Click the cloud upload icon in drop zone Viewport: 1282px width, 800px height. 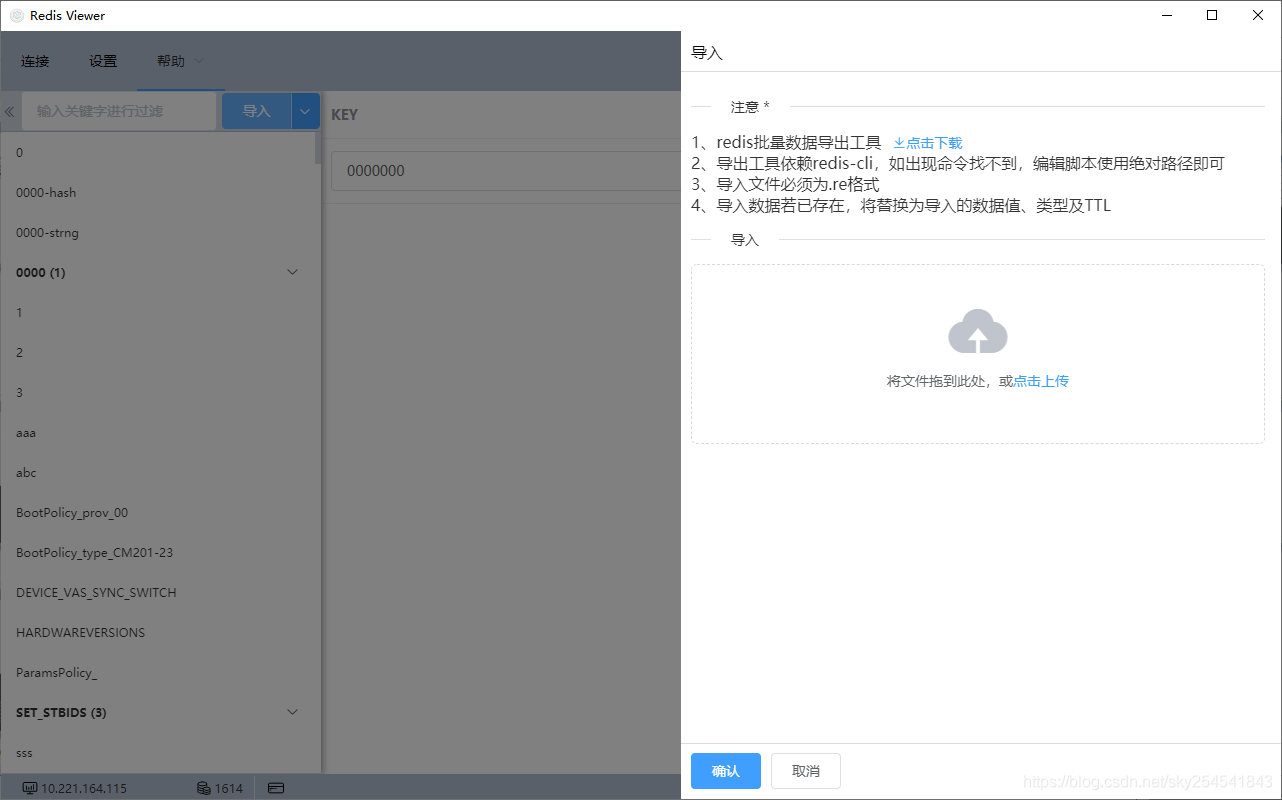coord(977,331)
